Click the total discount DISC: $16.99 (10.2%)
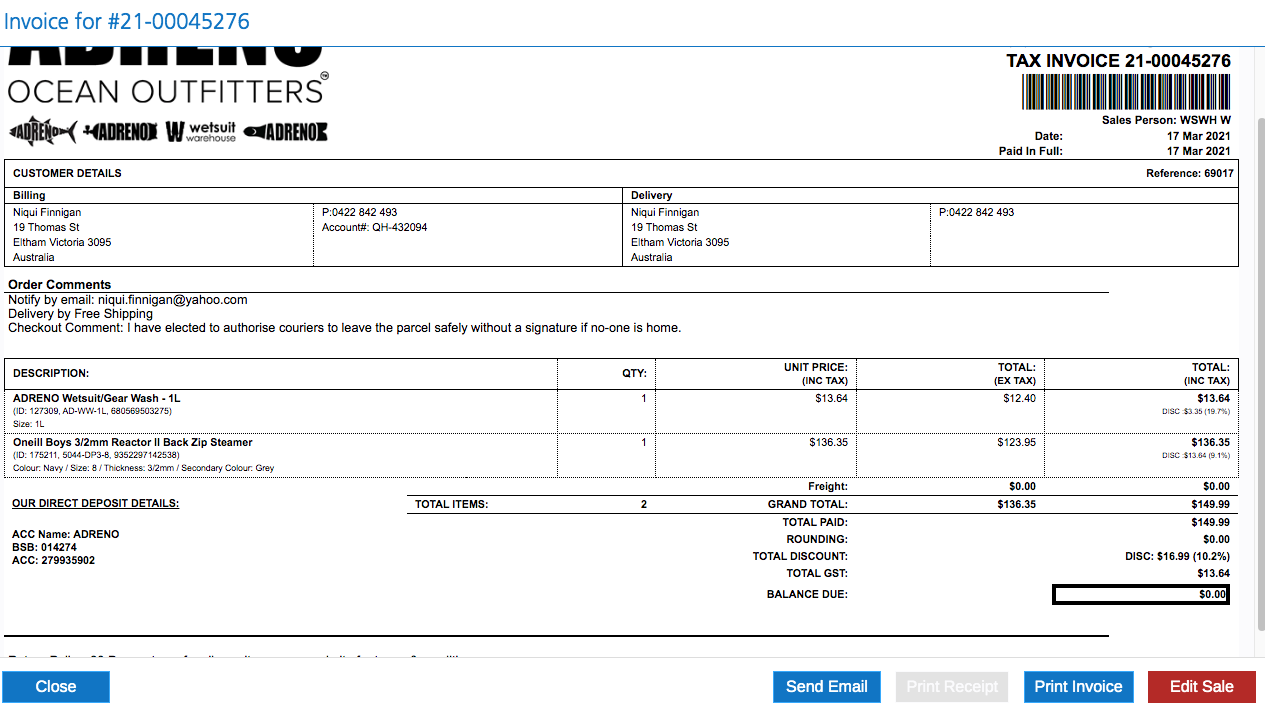The width and height of the screenshot is (1265, 703). click(x=1177, y=556)
